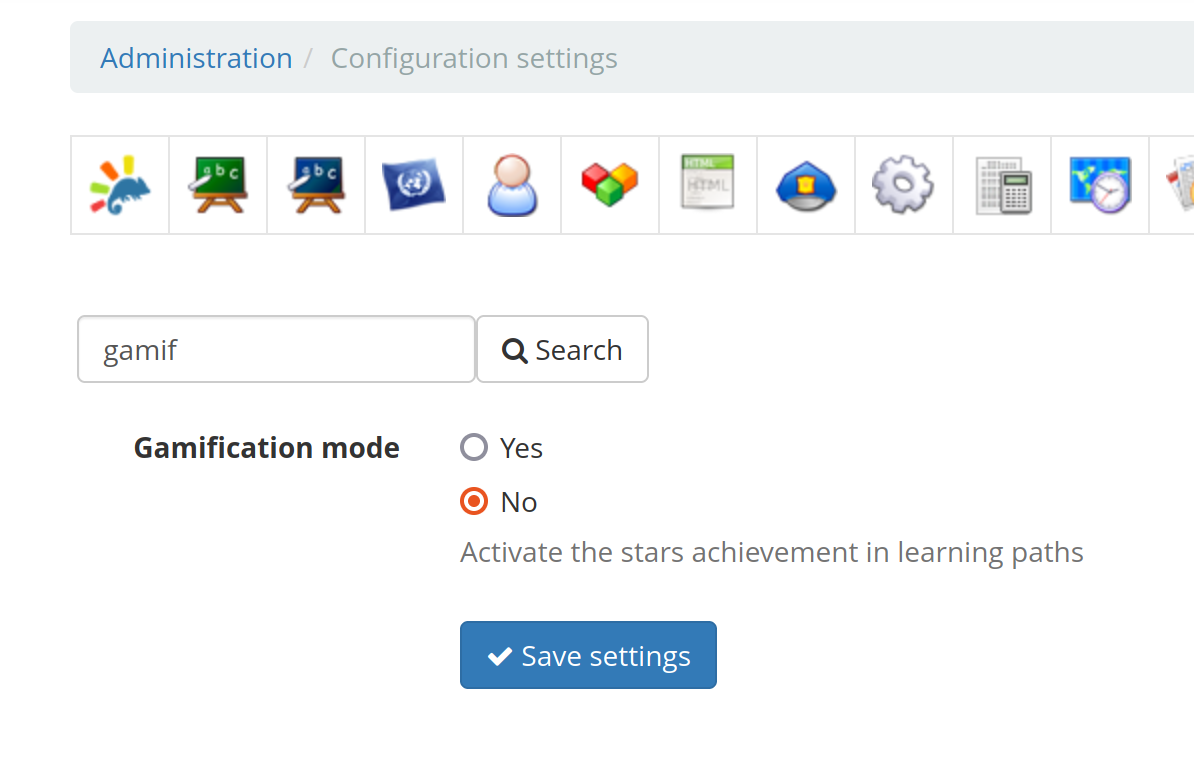Open the Languages settings flag icon

pos(413,185)
